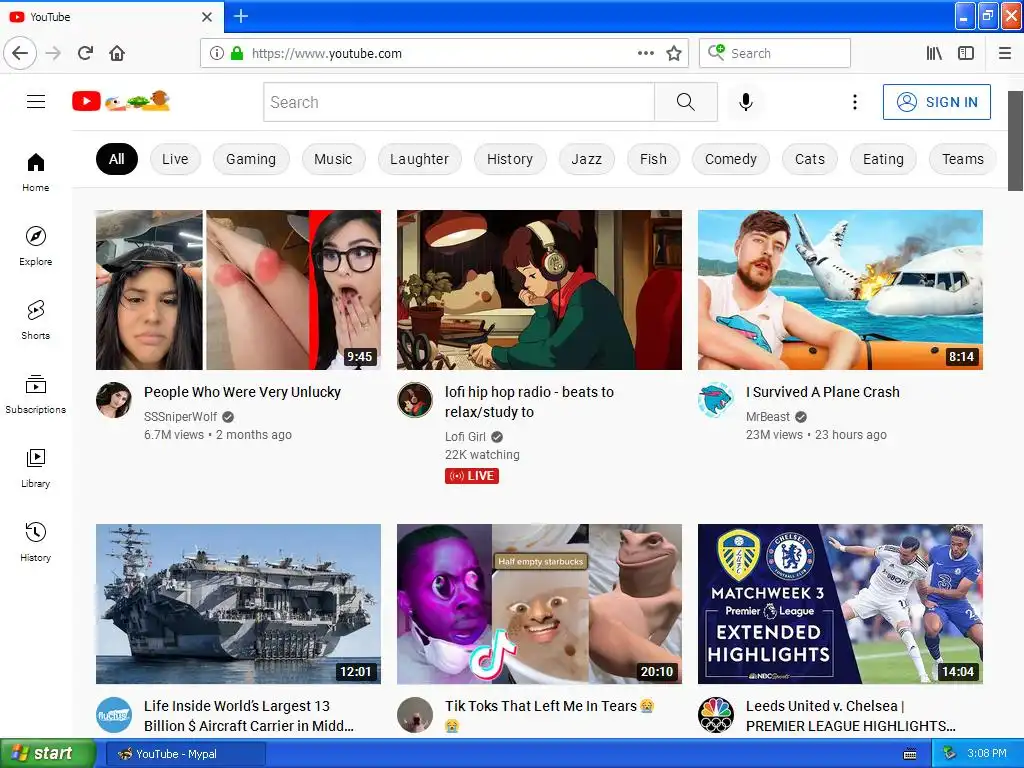Image resolution: width=1024 pixels, height=768 pixels.
Task: Click the page vertical scrollbar thumb
Action: [x=1015, y=141]
